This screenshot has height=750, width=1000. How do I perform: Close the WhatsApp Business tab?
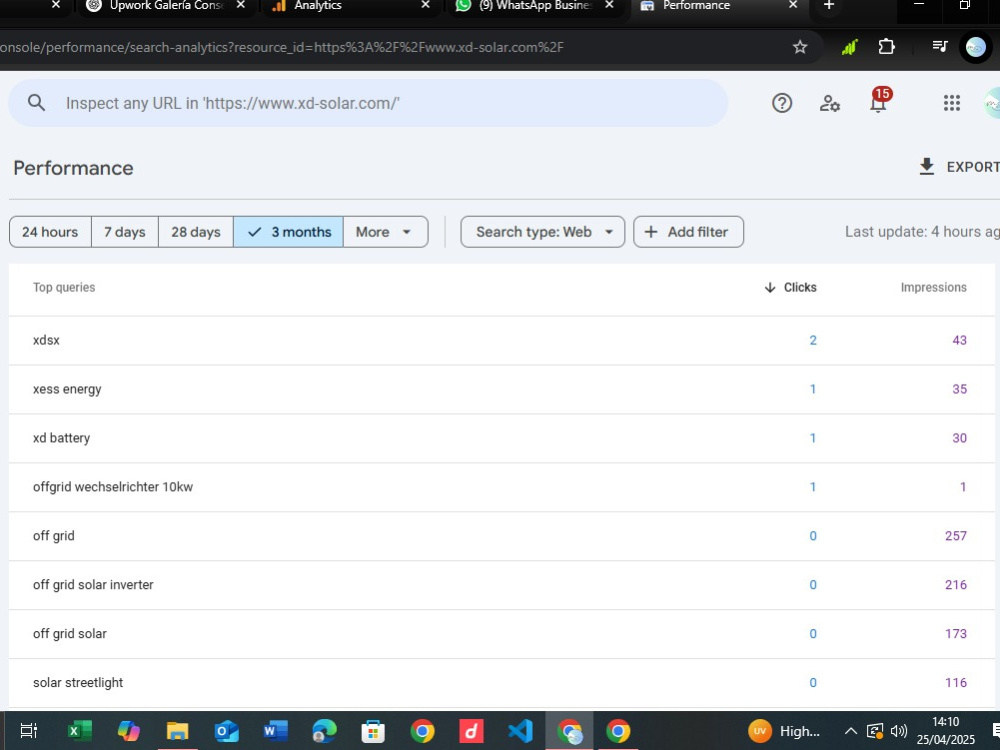(x=609, y=5)
